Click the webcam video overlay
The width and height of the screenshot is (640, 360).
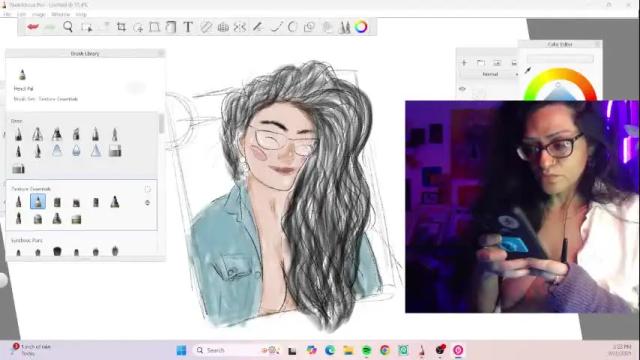tap(522, 207)
